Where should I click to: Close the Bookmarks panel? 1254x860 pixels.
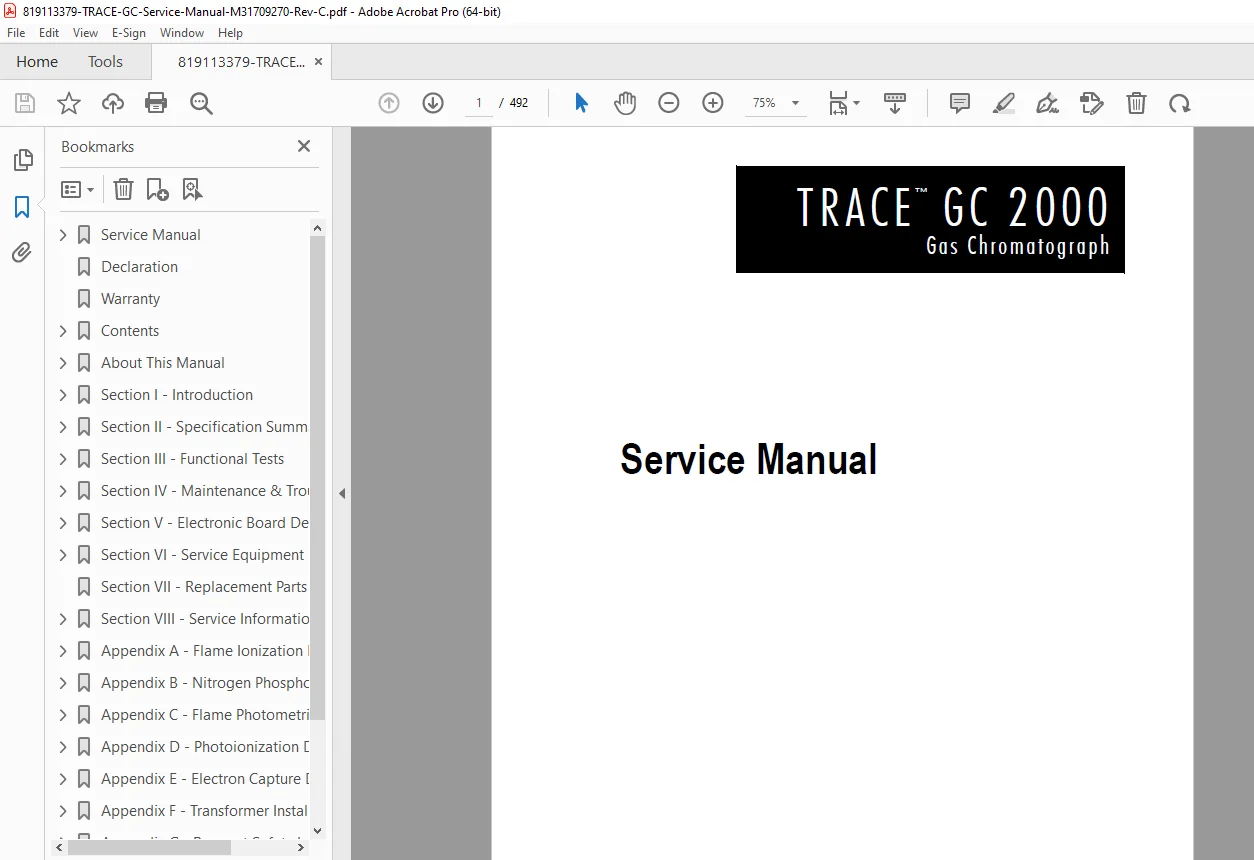click(304, 146)
